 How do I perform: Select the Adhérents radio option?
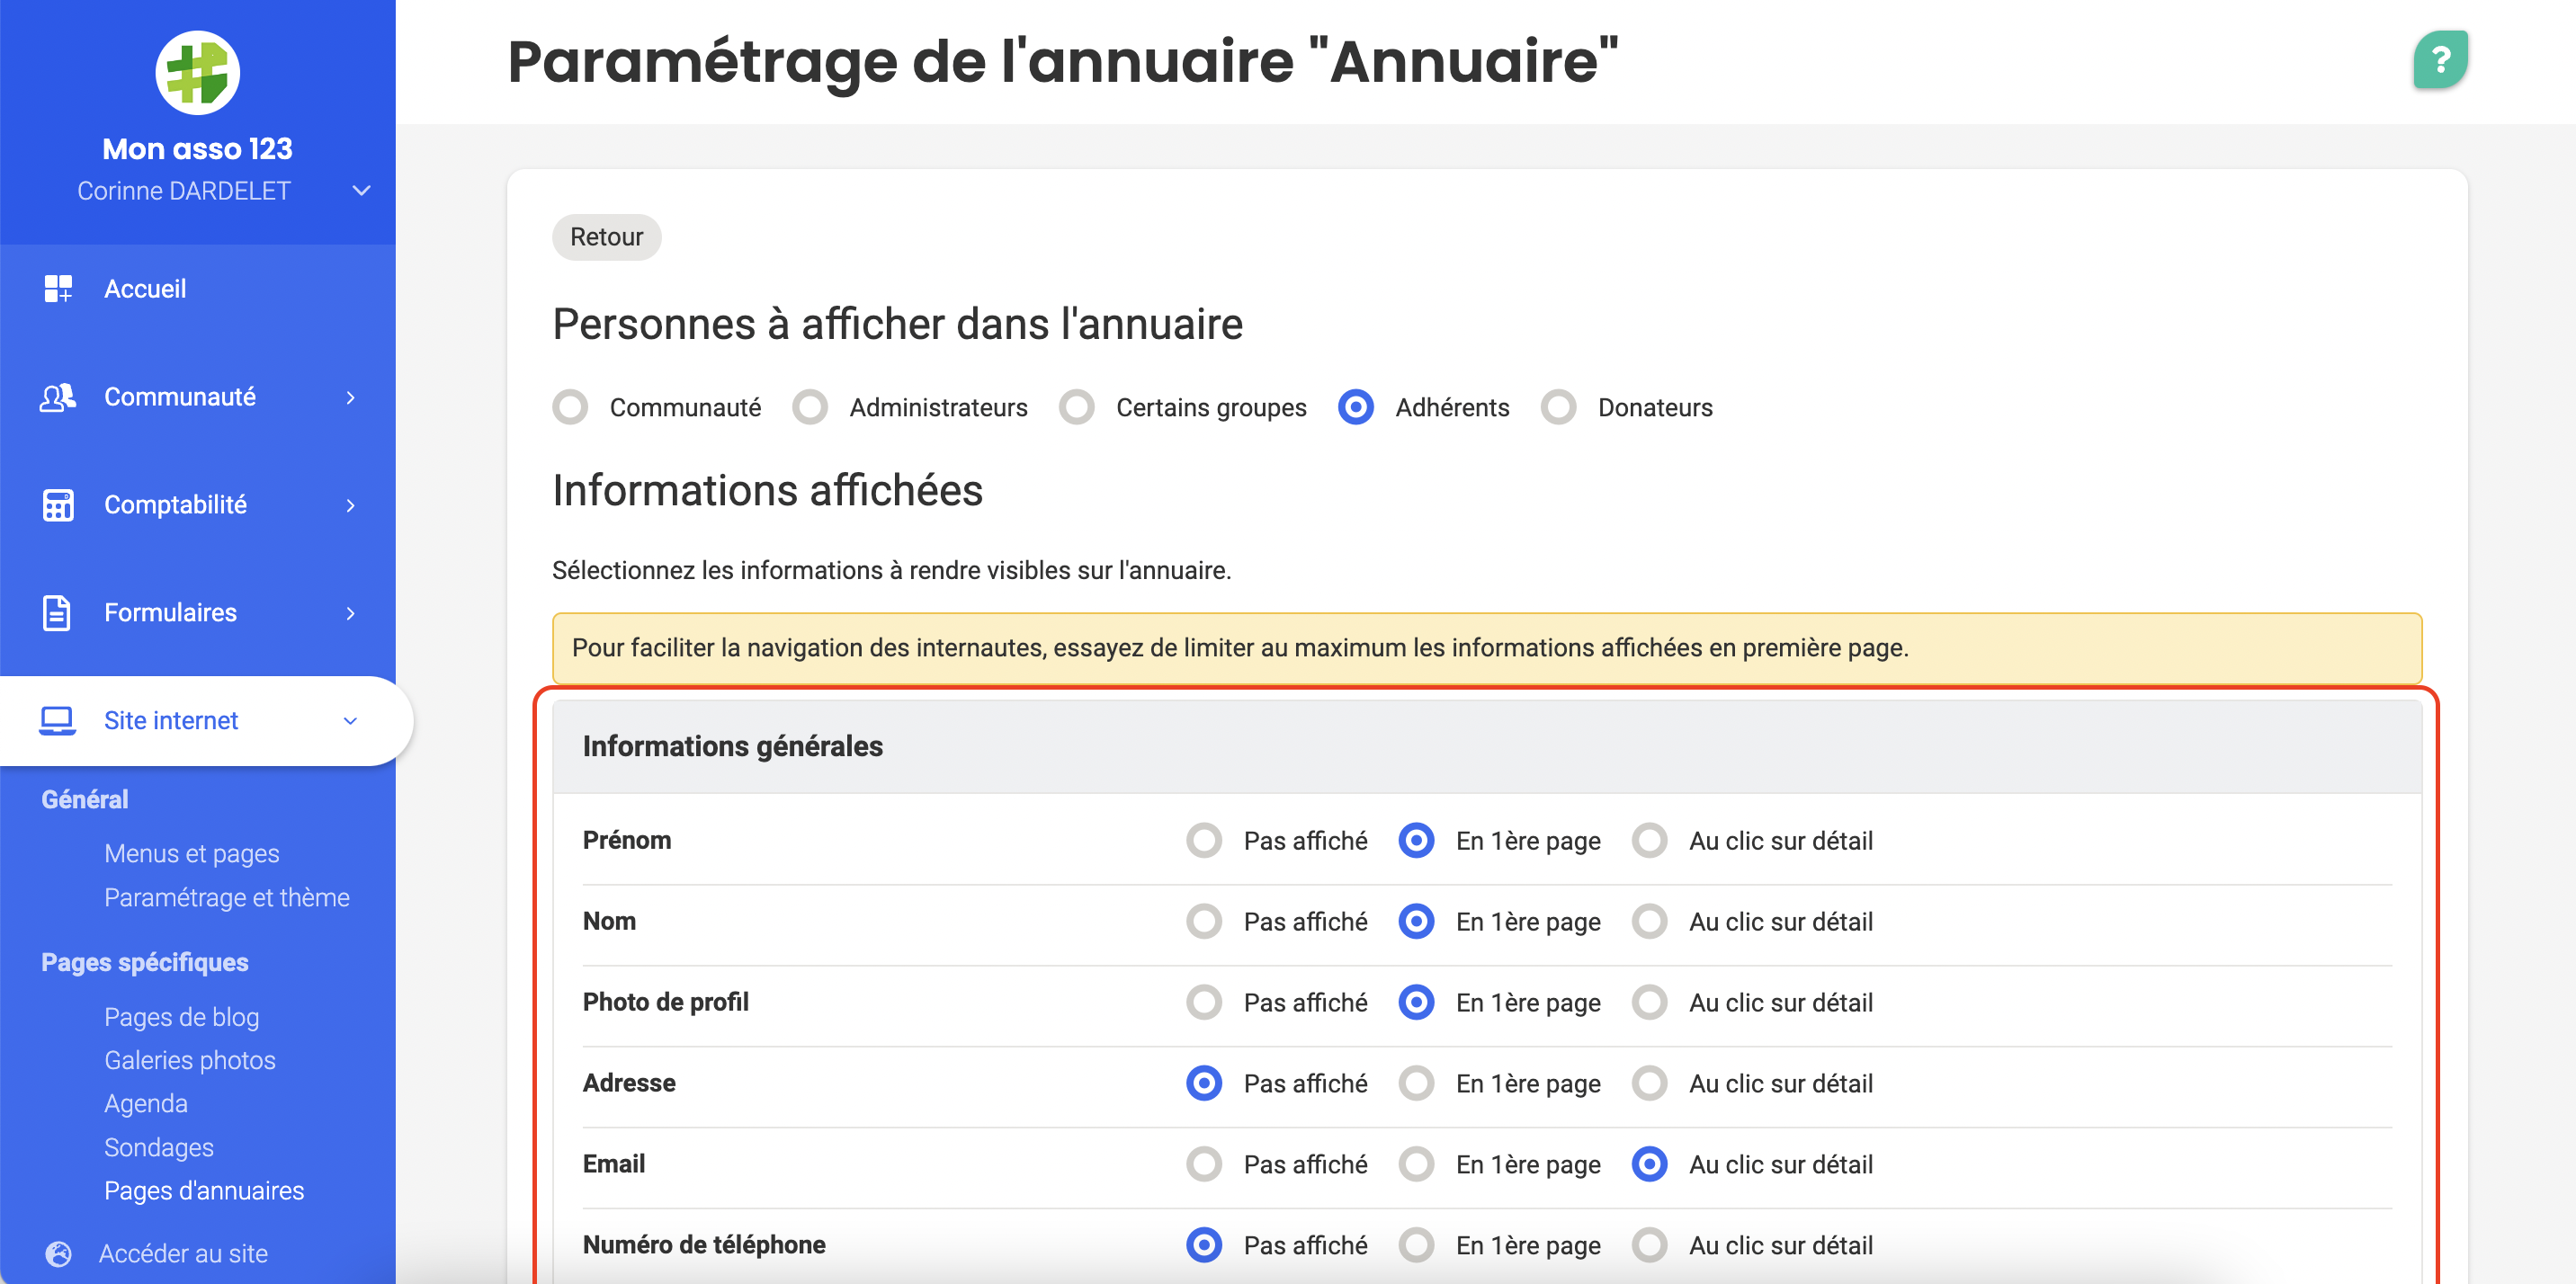coord(1355,407)
